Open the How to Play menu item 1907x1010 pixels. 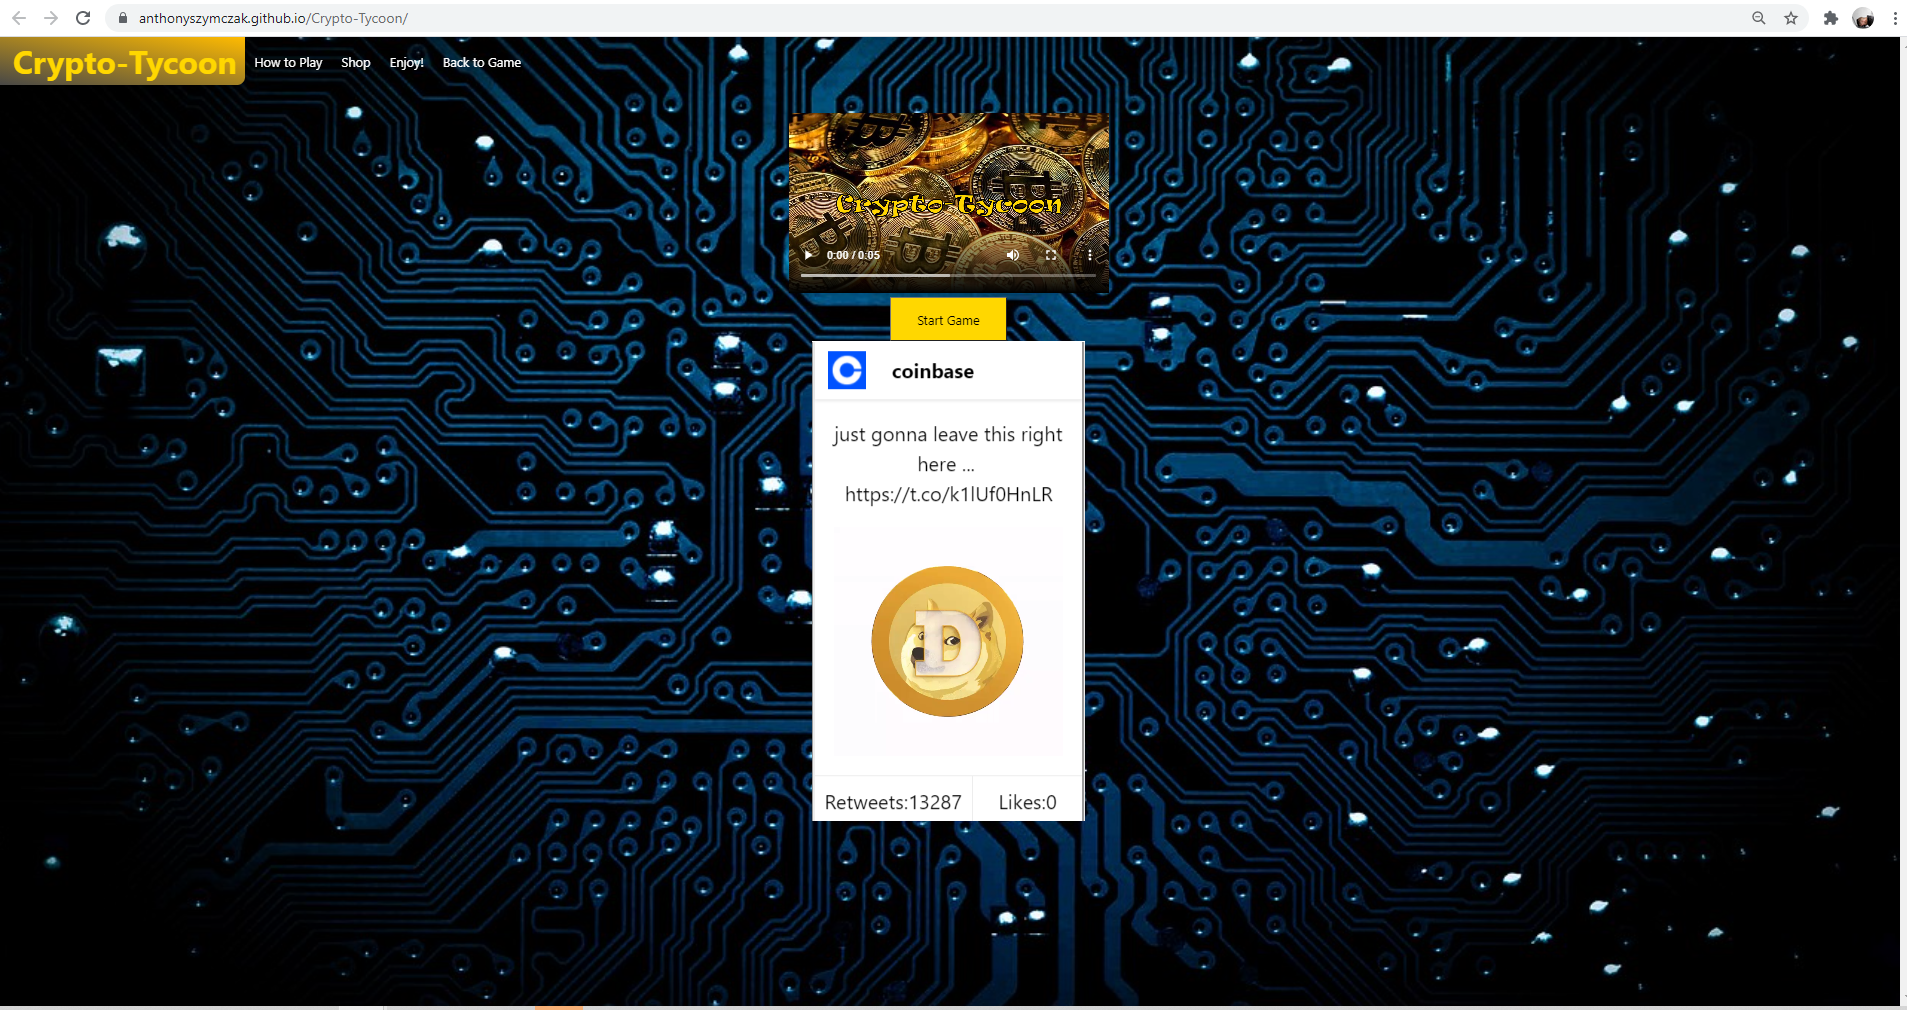pyautogui.click(x=288, y=62)
